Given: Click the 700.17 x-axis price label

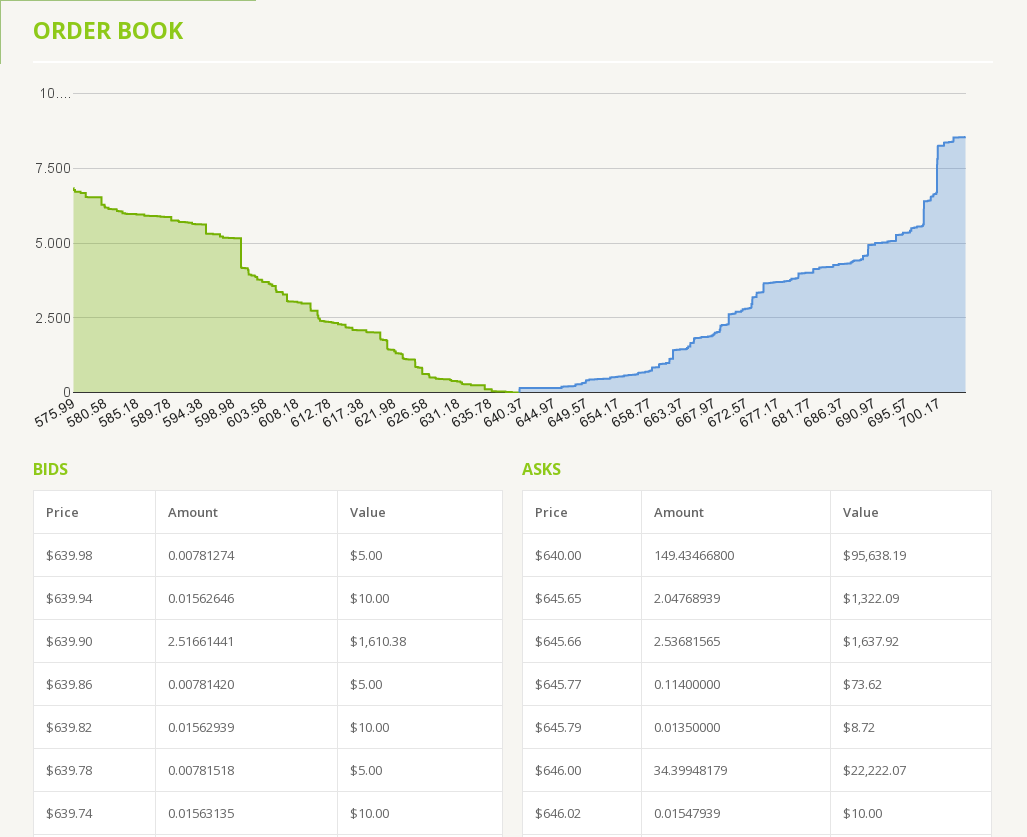Looking at the screenshot, I should (x=918, y=413).
